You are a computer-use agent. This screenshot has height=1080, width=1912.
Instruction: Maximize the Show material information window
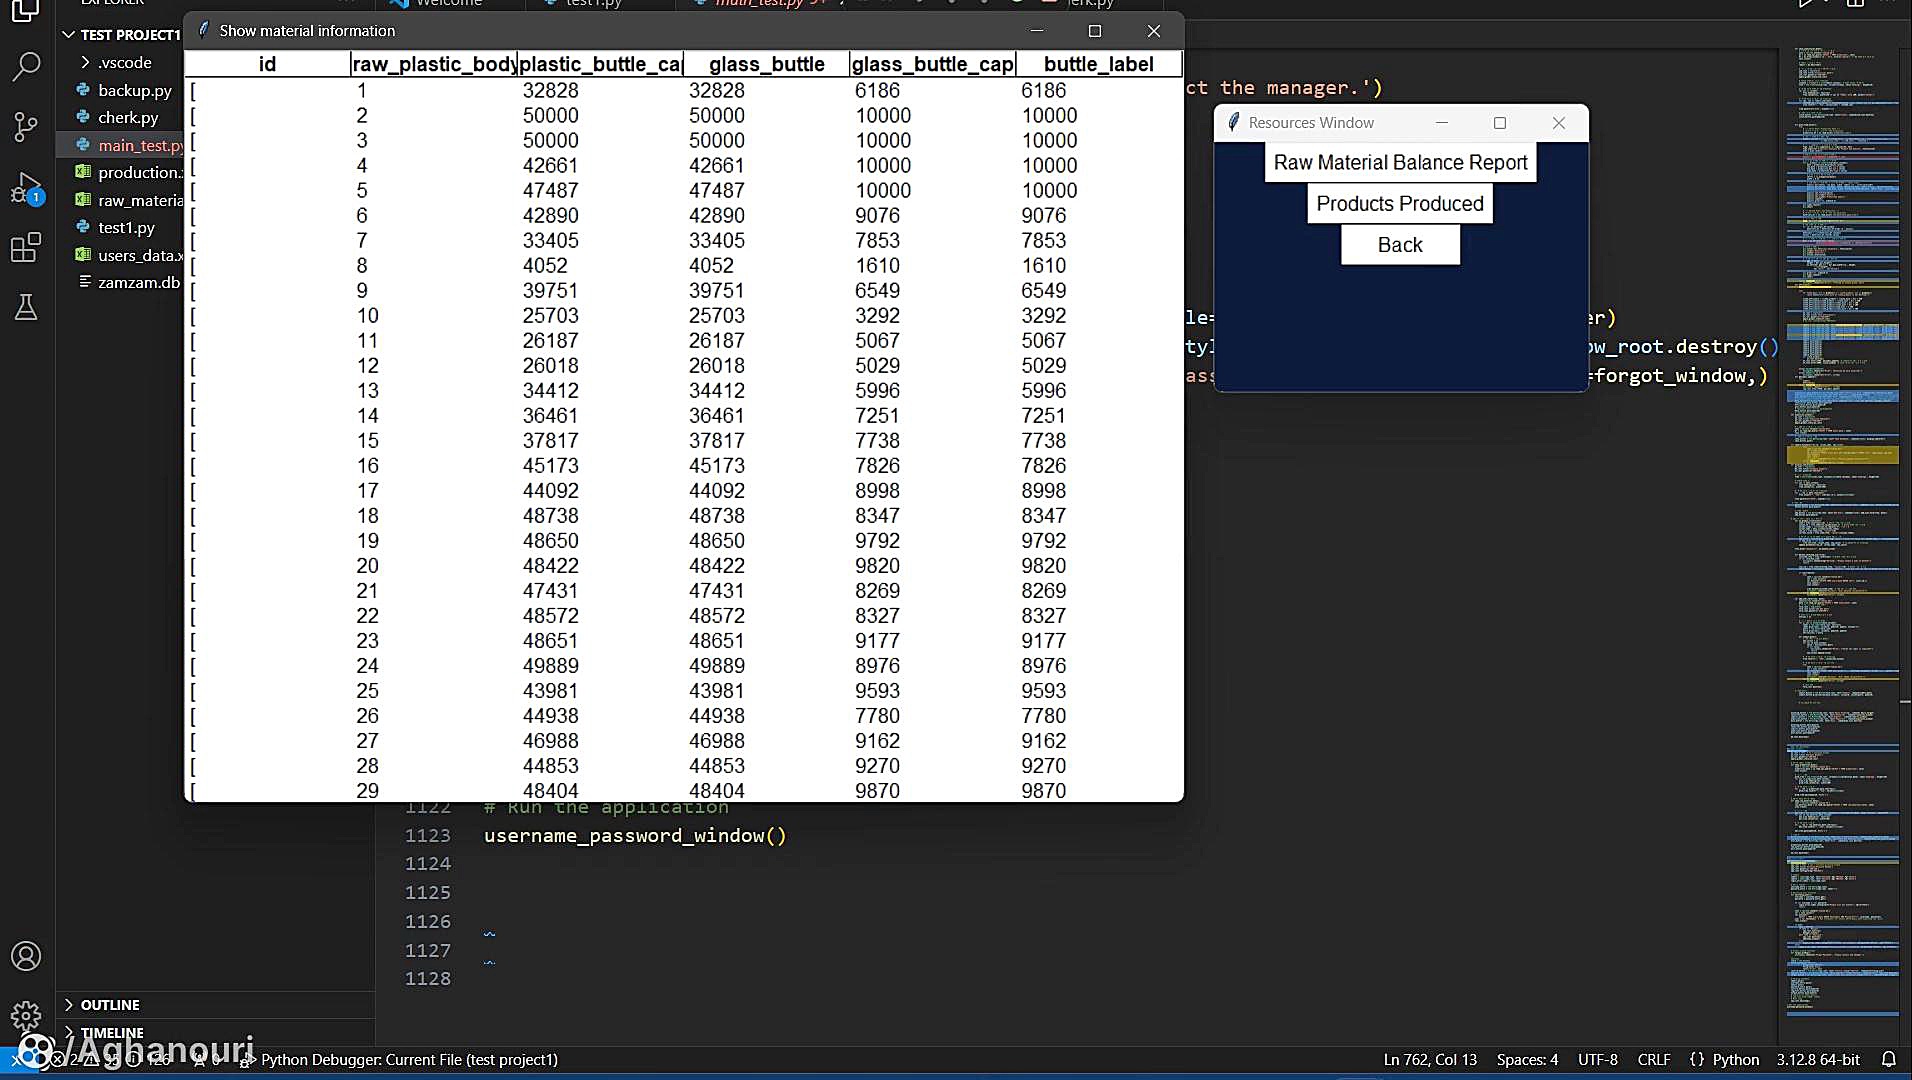(1095, 31)
